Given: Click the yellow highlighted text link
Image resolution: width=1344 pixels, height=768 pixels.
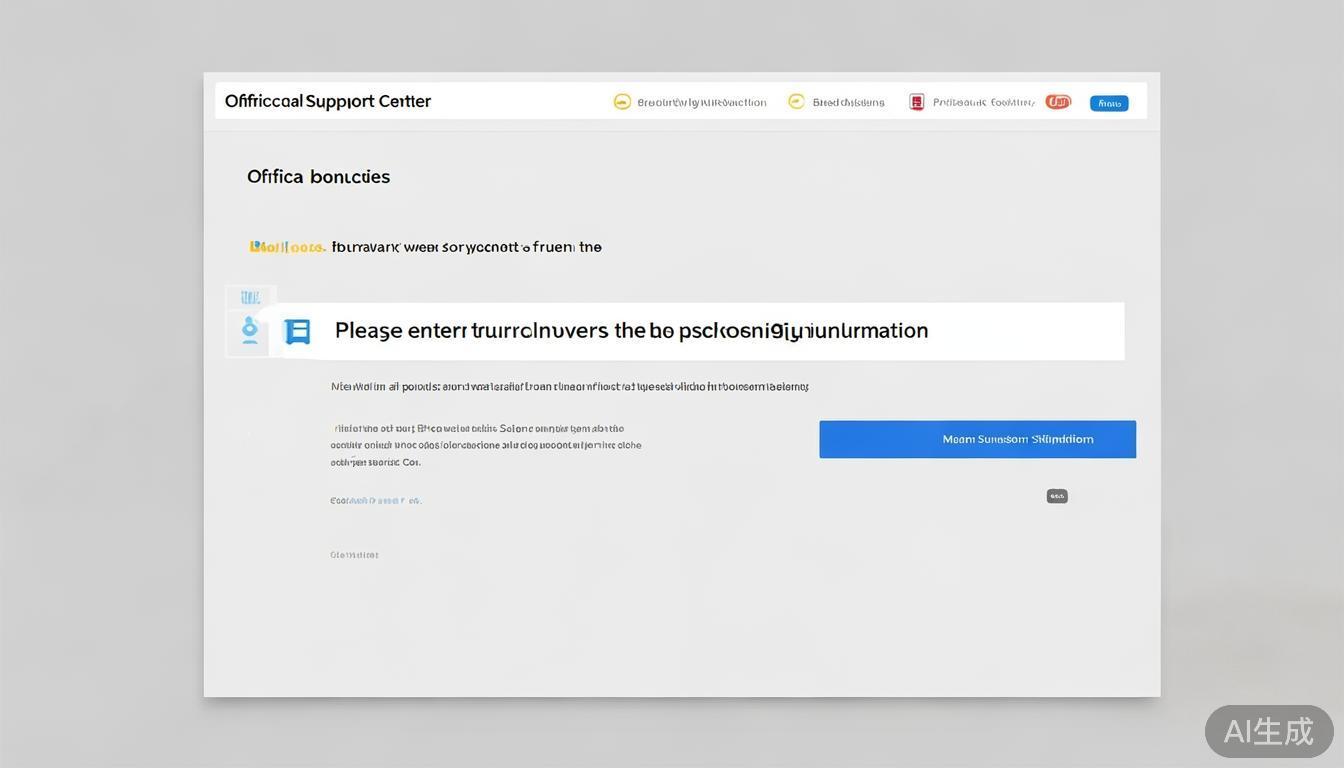Looking at the screenshot, I should pyautogui.click(x=287, y=247).
